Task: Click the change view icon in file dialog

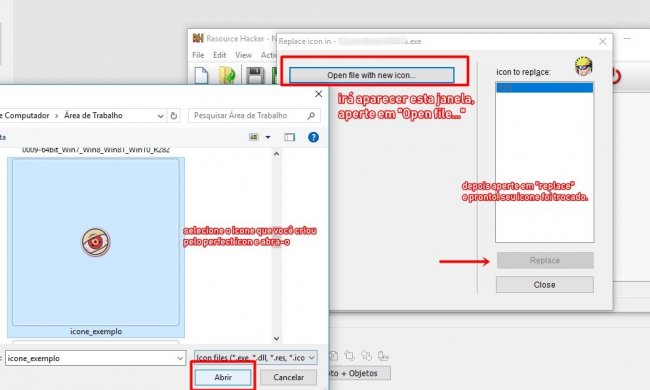Action: click(x=254, y=137)
